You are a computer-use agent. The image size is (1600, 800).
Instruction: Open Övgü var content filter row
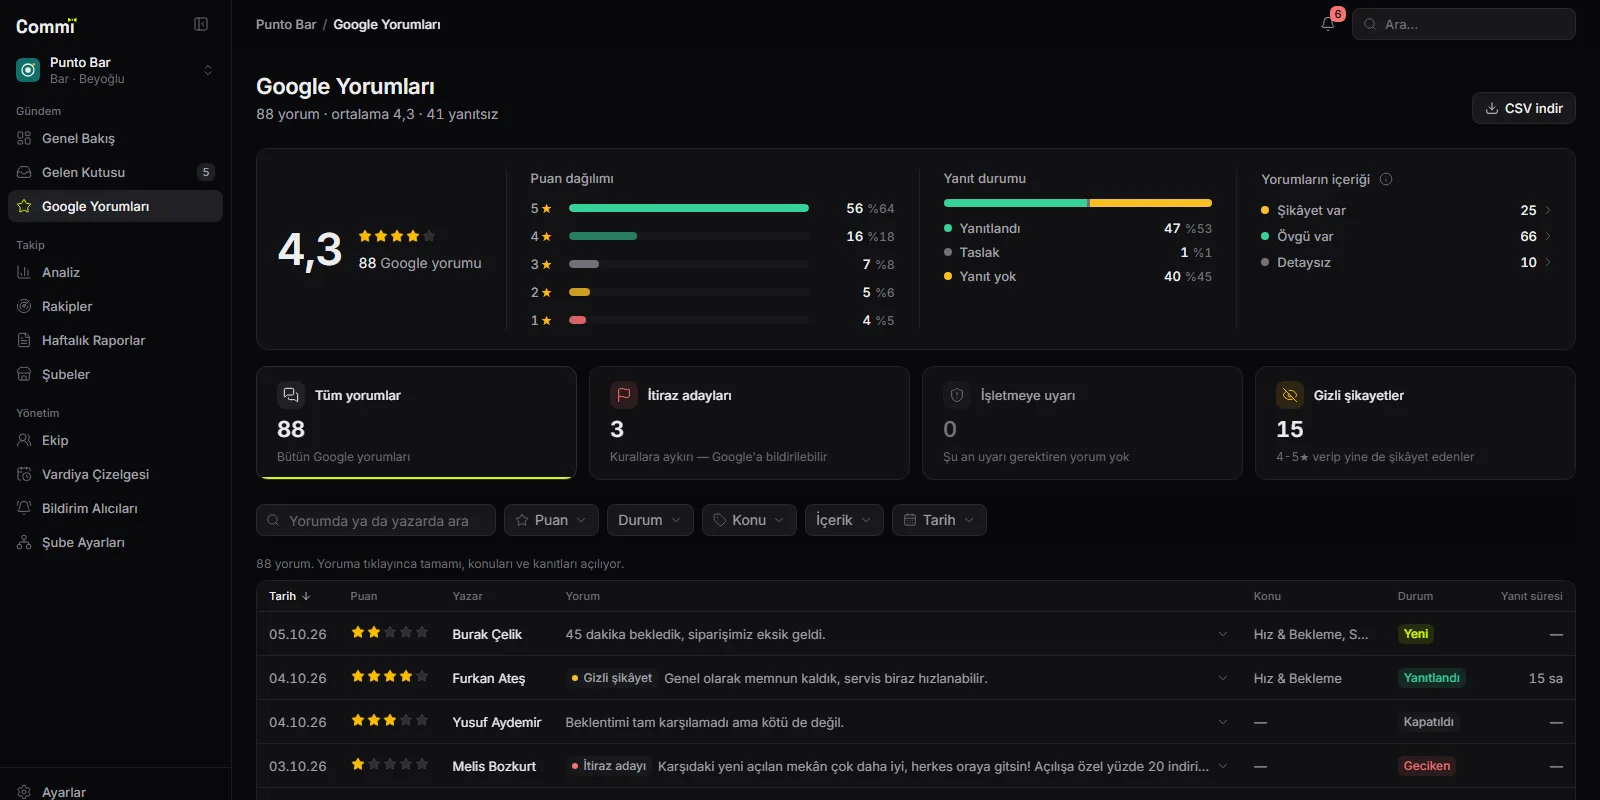(1406, 236)
